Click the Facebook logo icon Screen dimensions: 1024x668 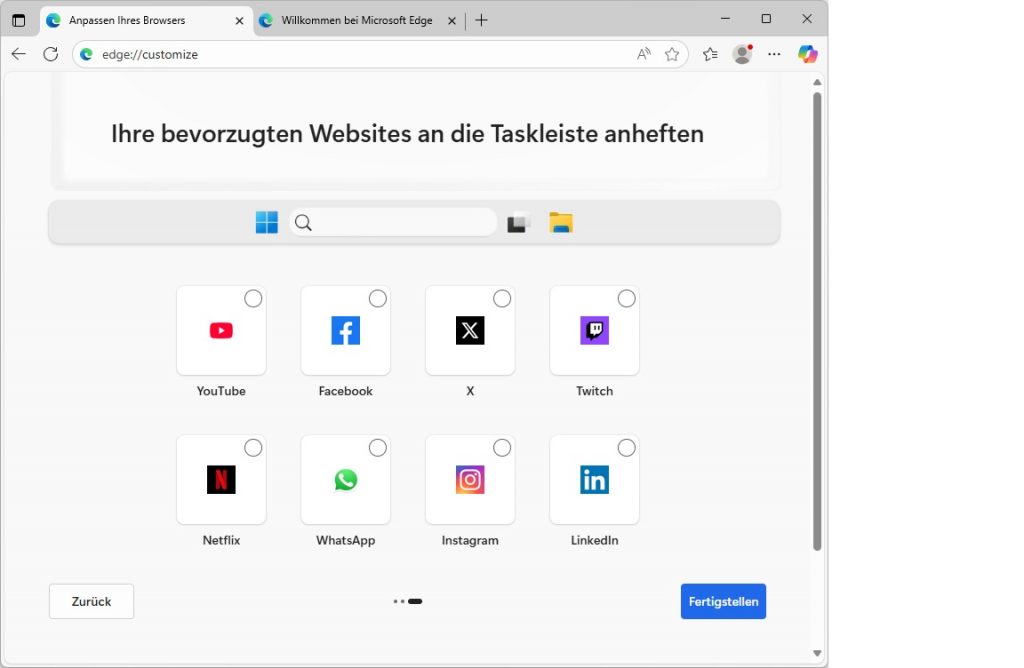tap(345, 331)
